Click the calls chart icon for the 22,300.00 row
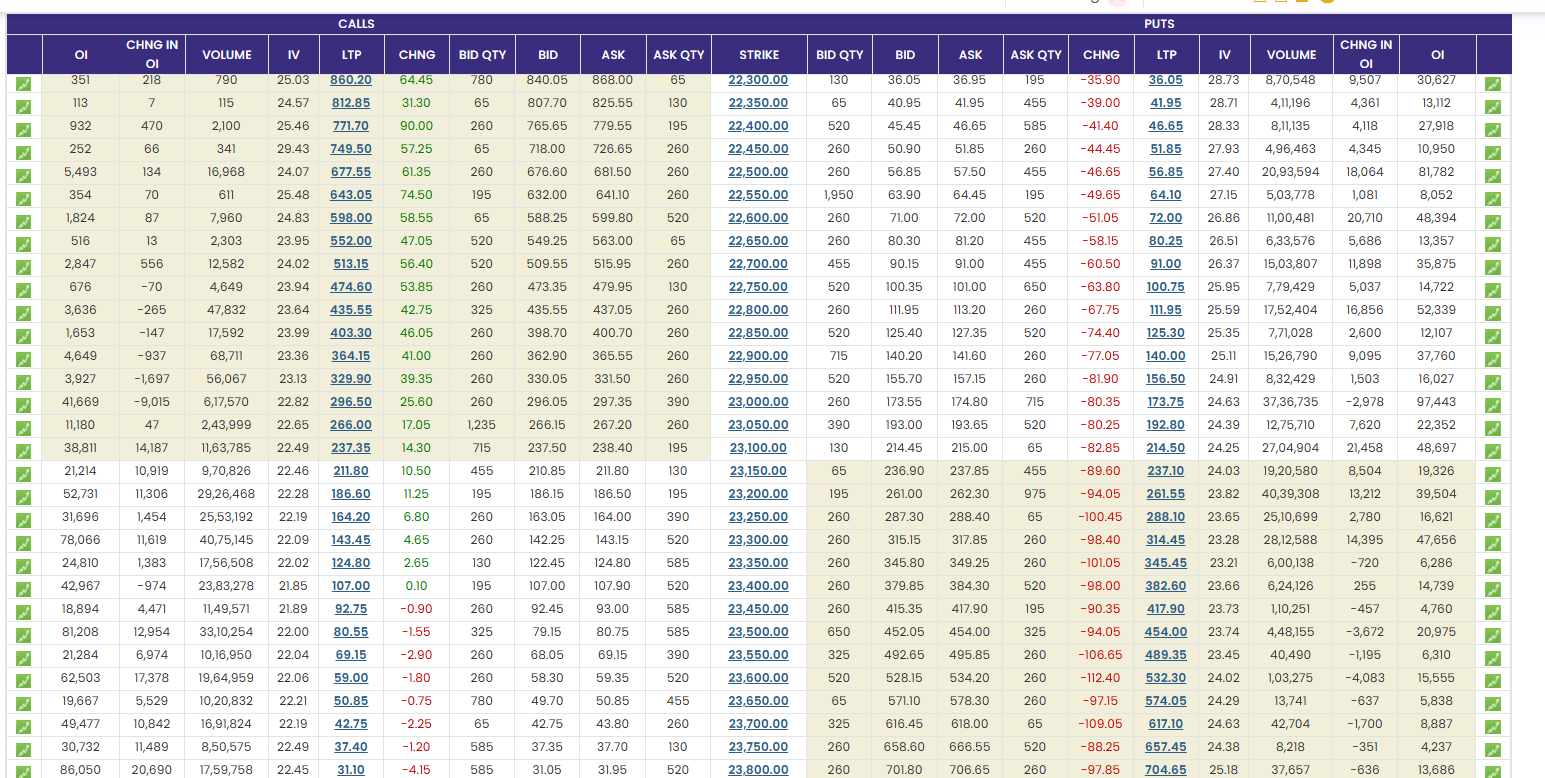This screenshot has height=778, width=1545. 24,84
